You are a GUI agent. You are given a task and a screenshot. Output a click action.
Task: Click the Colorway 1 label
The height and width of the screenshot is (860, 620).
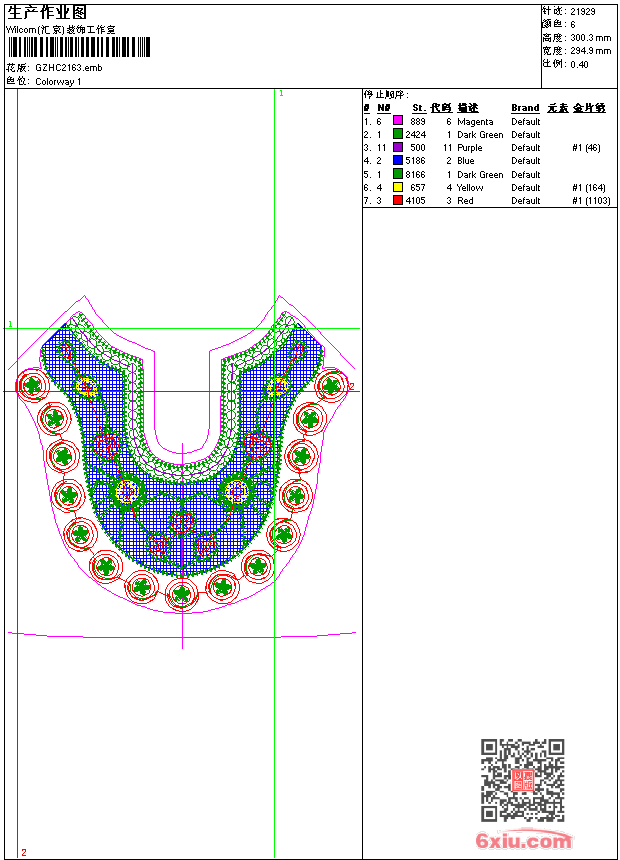coord(58,82)
